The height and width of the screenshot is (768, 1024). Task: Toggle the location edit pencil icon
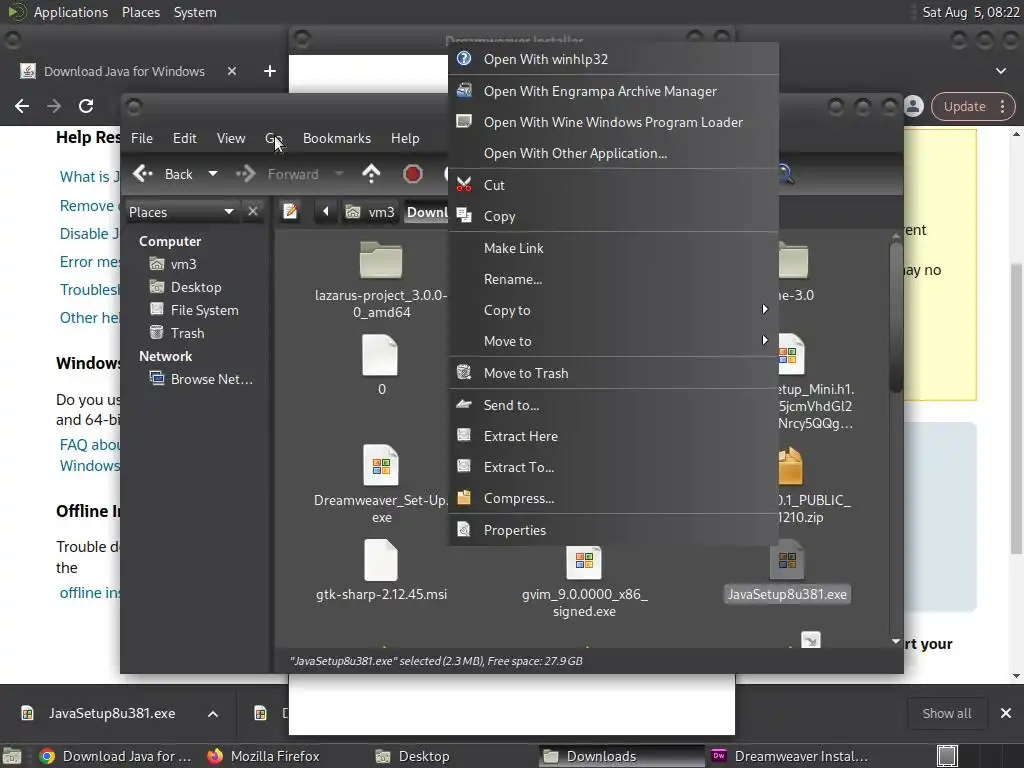tap(290, 212)
